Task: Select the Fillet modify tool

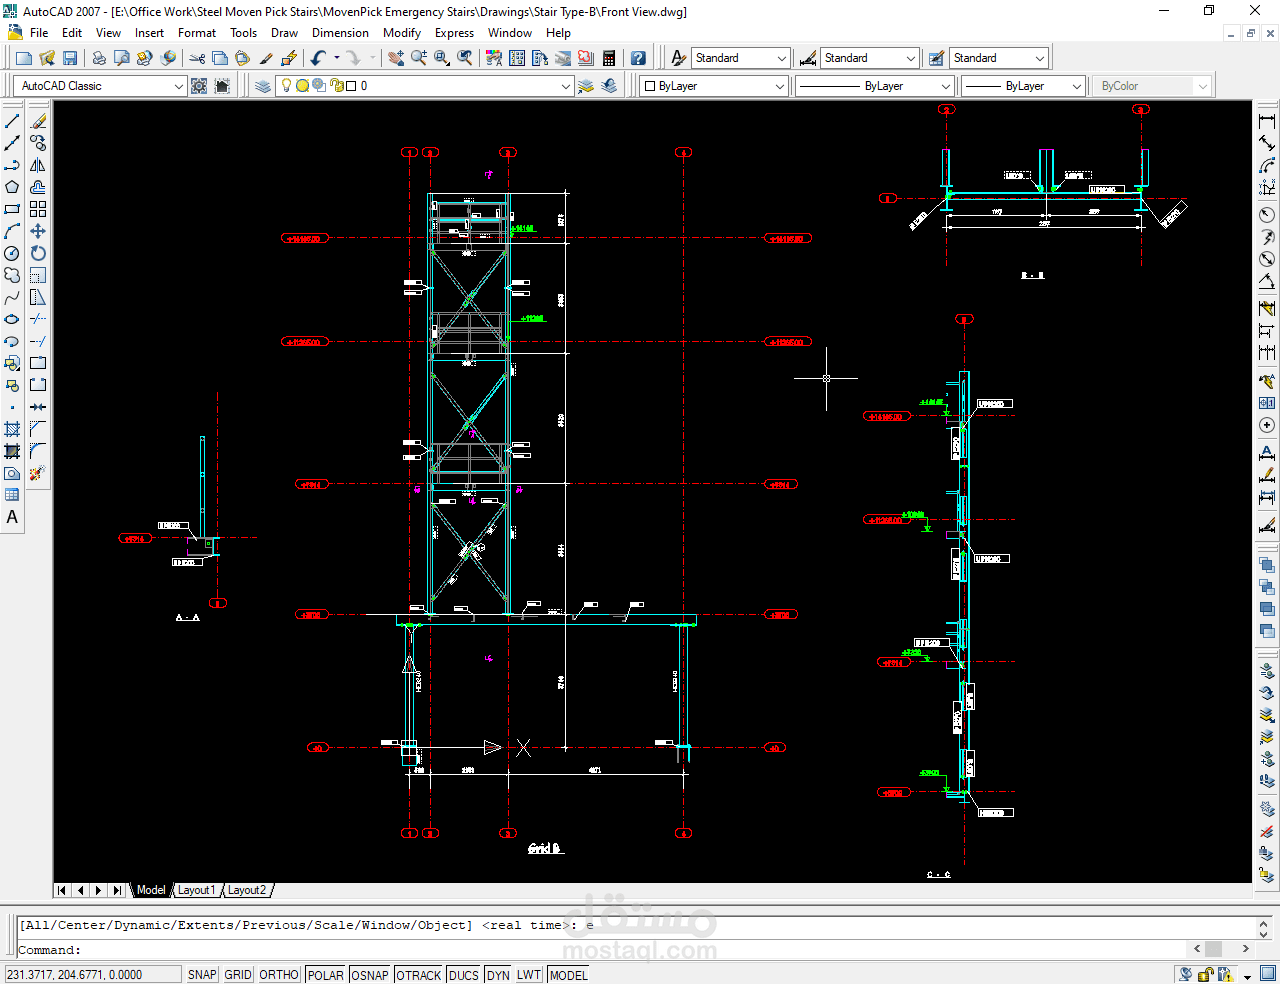Action: pyautogui.click(x=38, y=451)
